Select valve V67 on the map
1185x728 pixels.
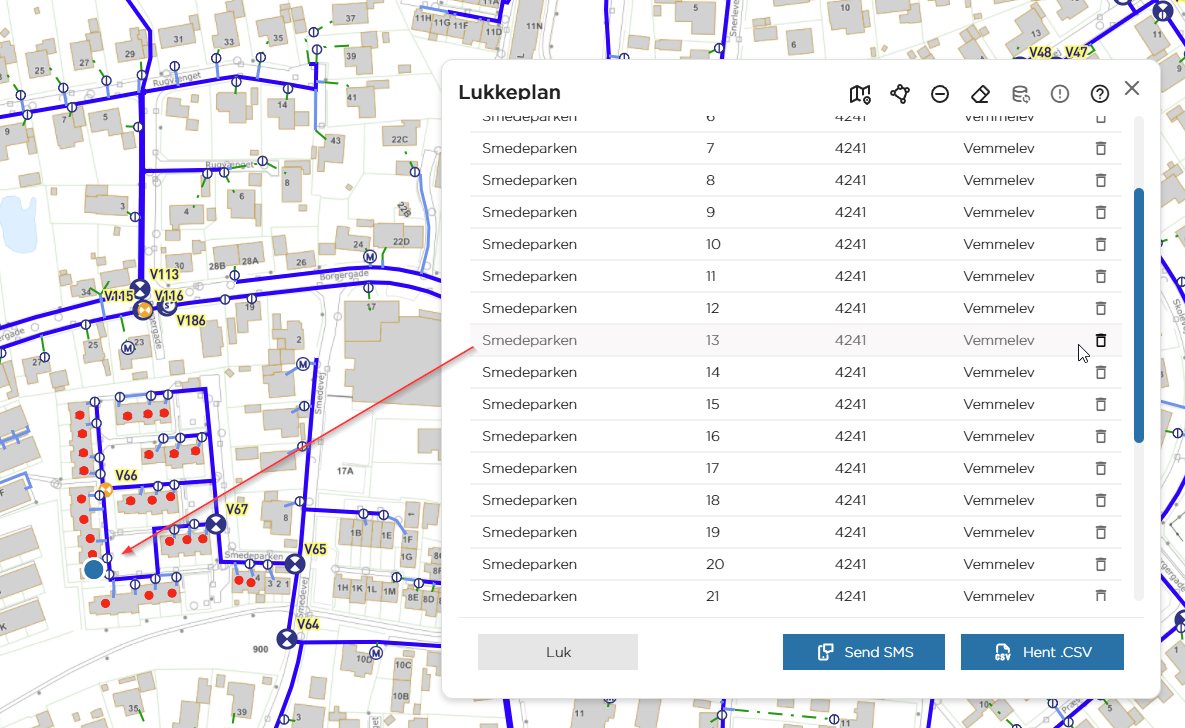(216, 523)
